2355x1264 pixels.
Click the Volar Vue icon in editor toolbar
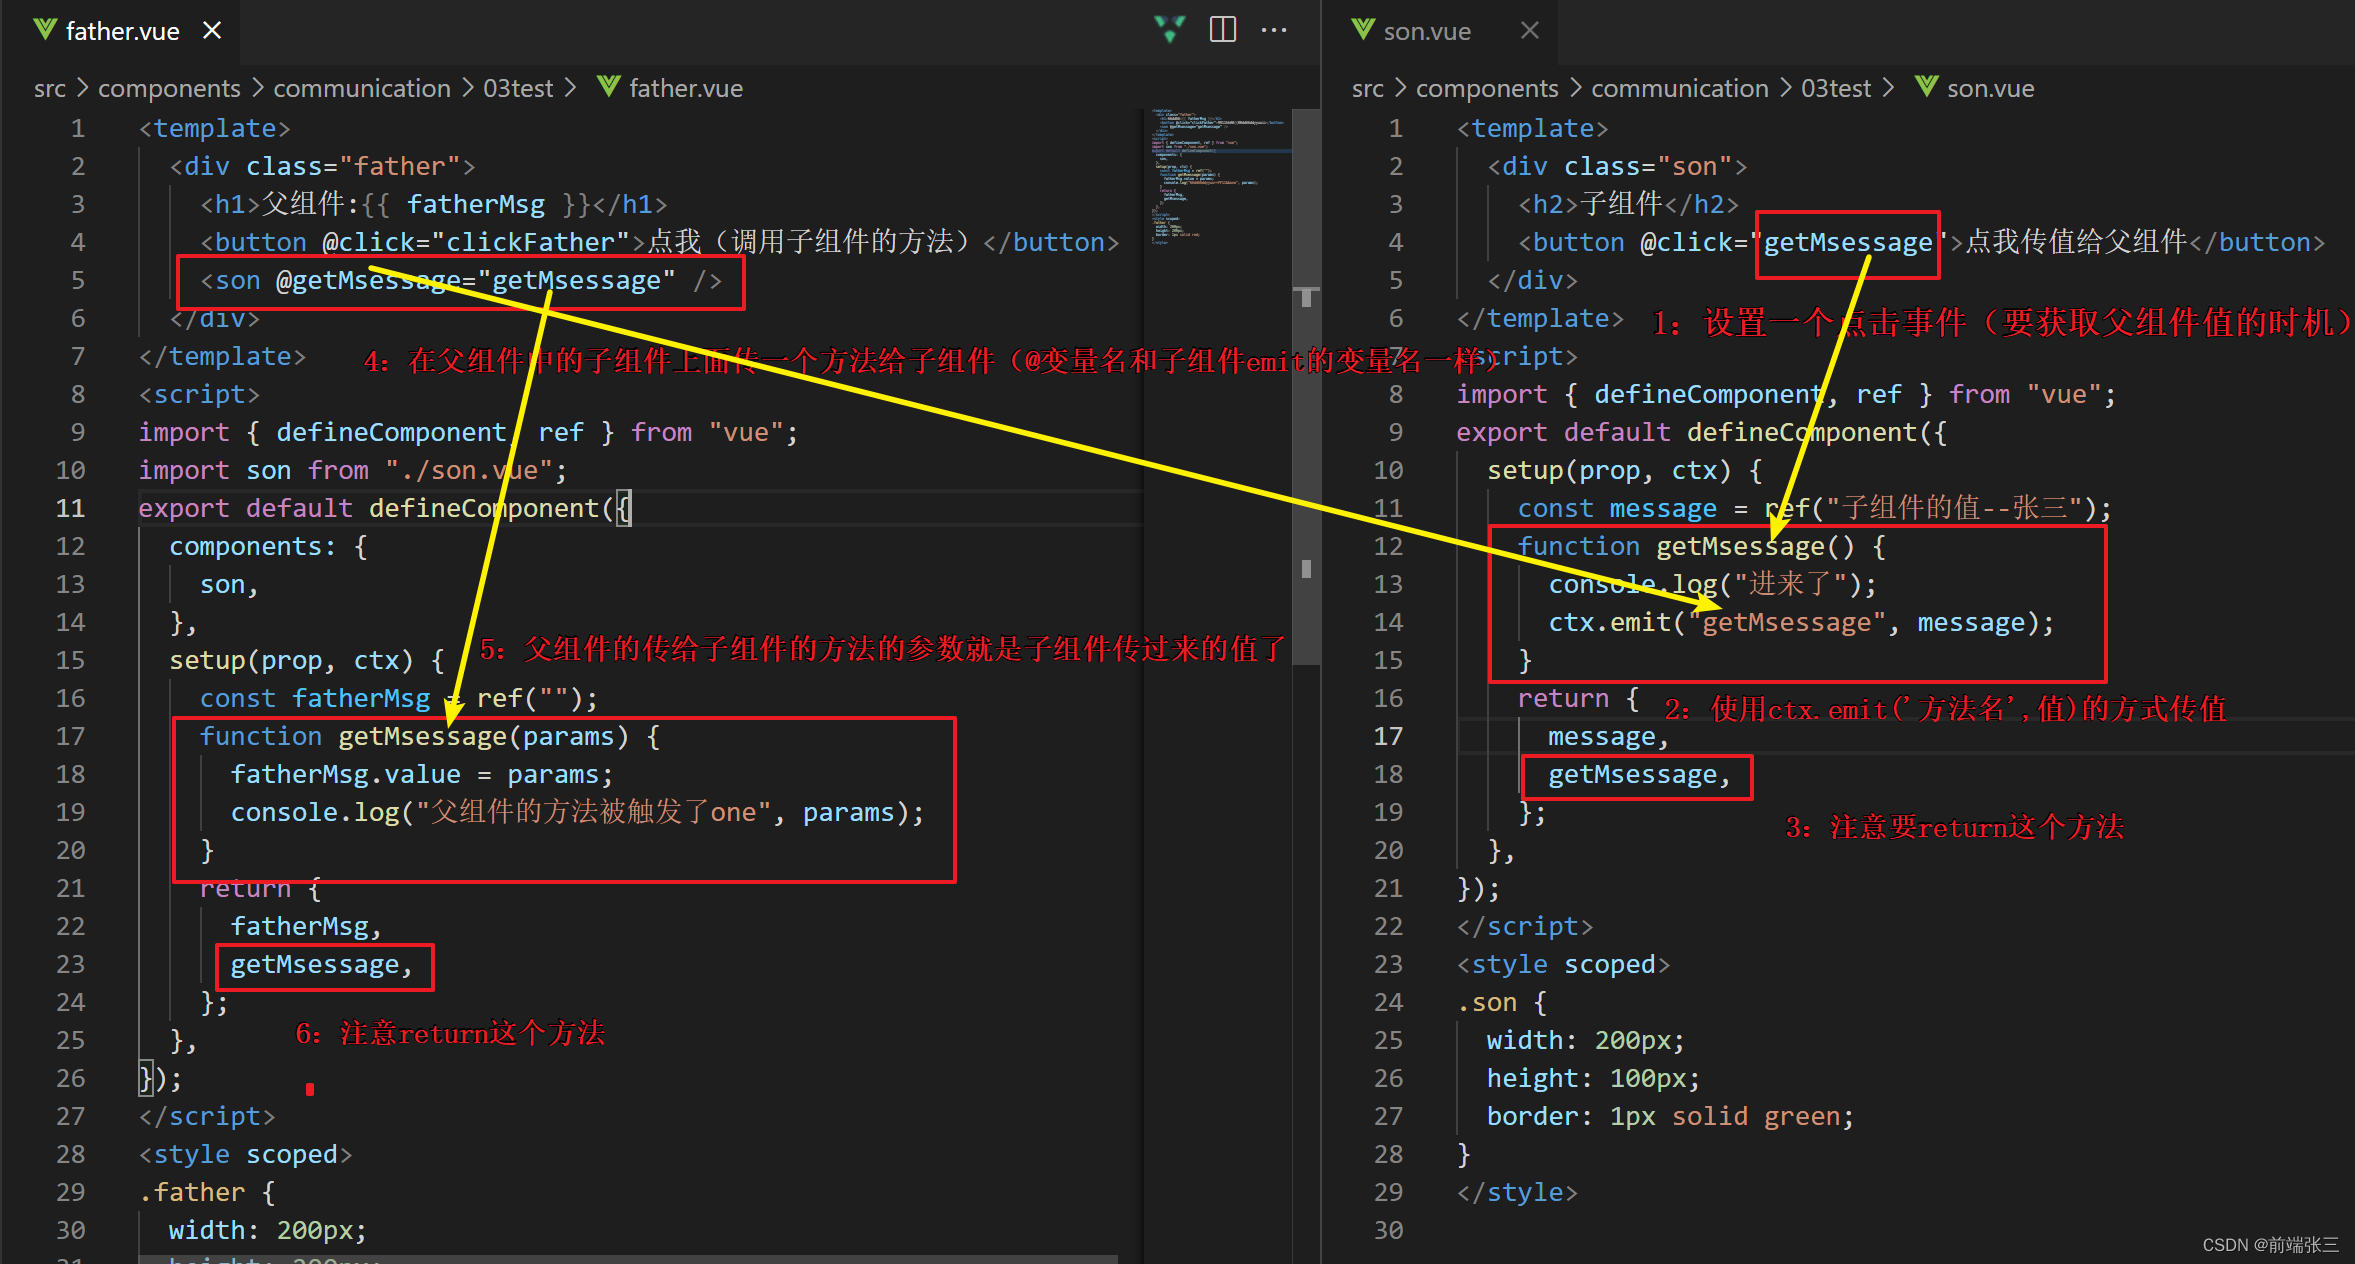(x=1169, y=29)
